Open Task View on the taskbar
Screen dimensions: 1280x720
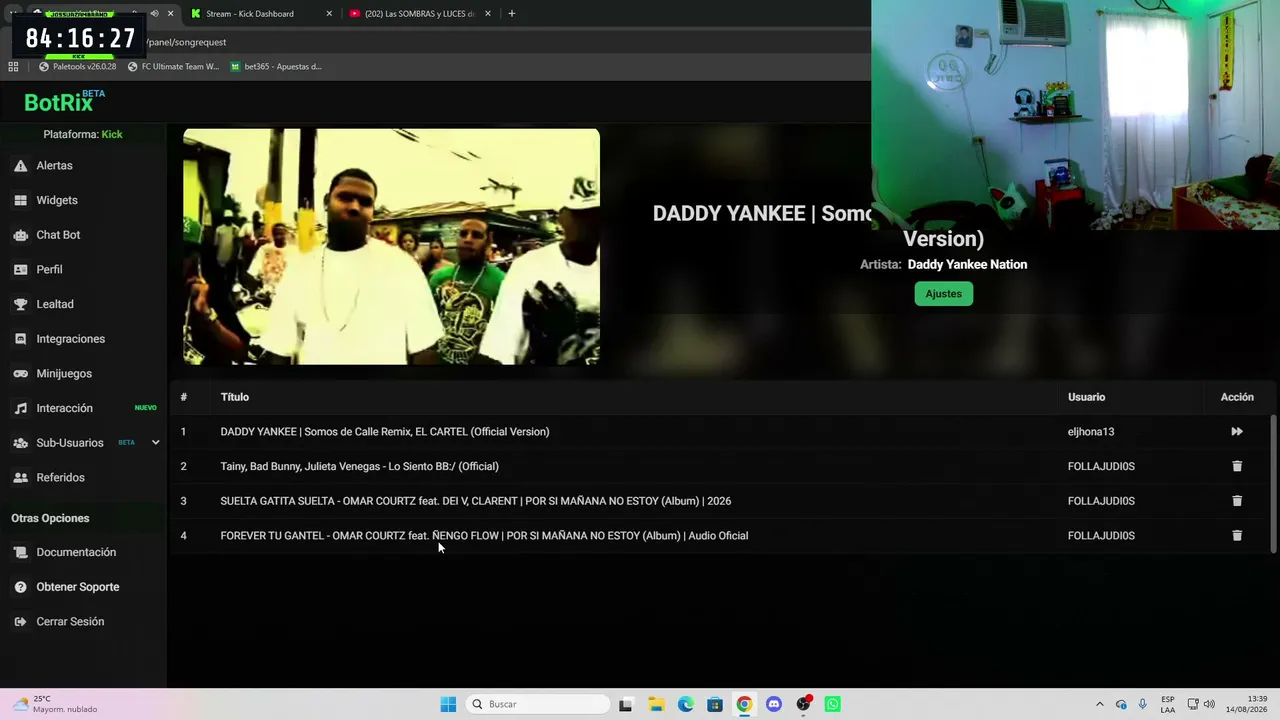625,704
